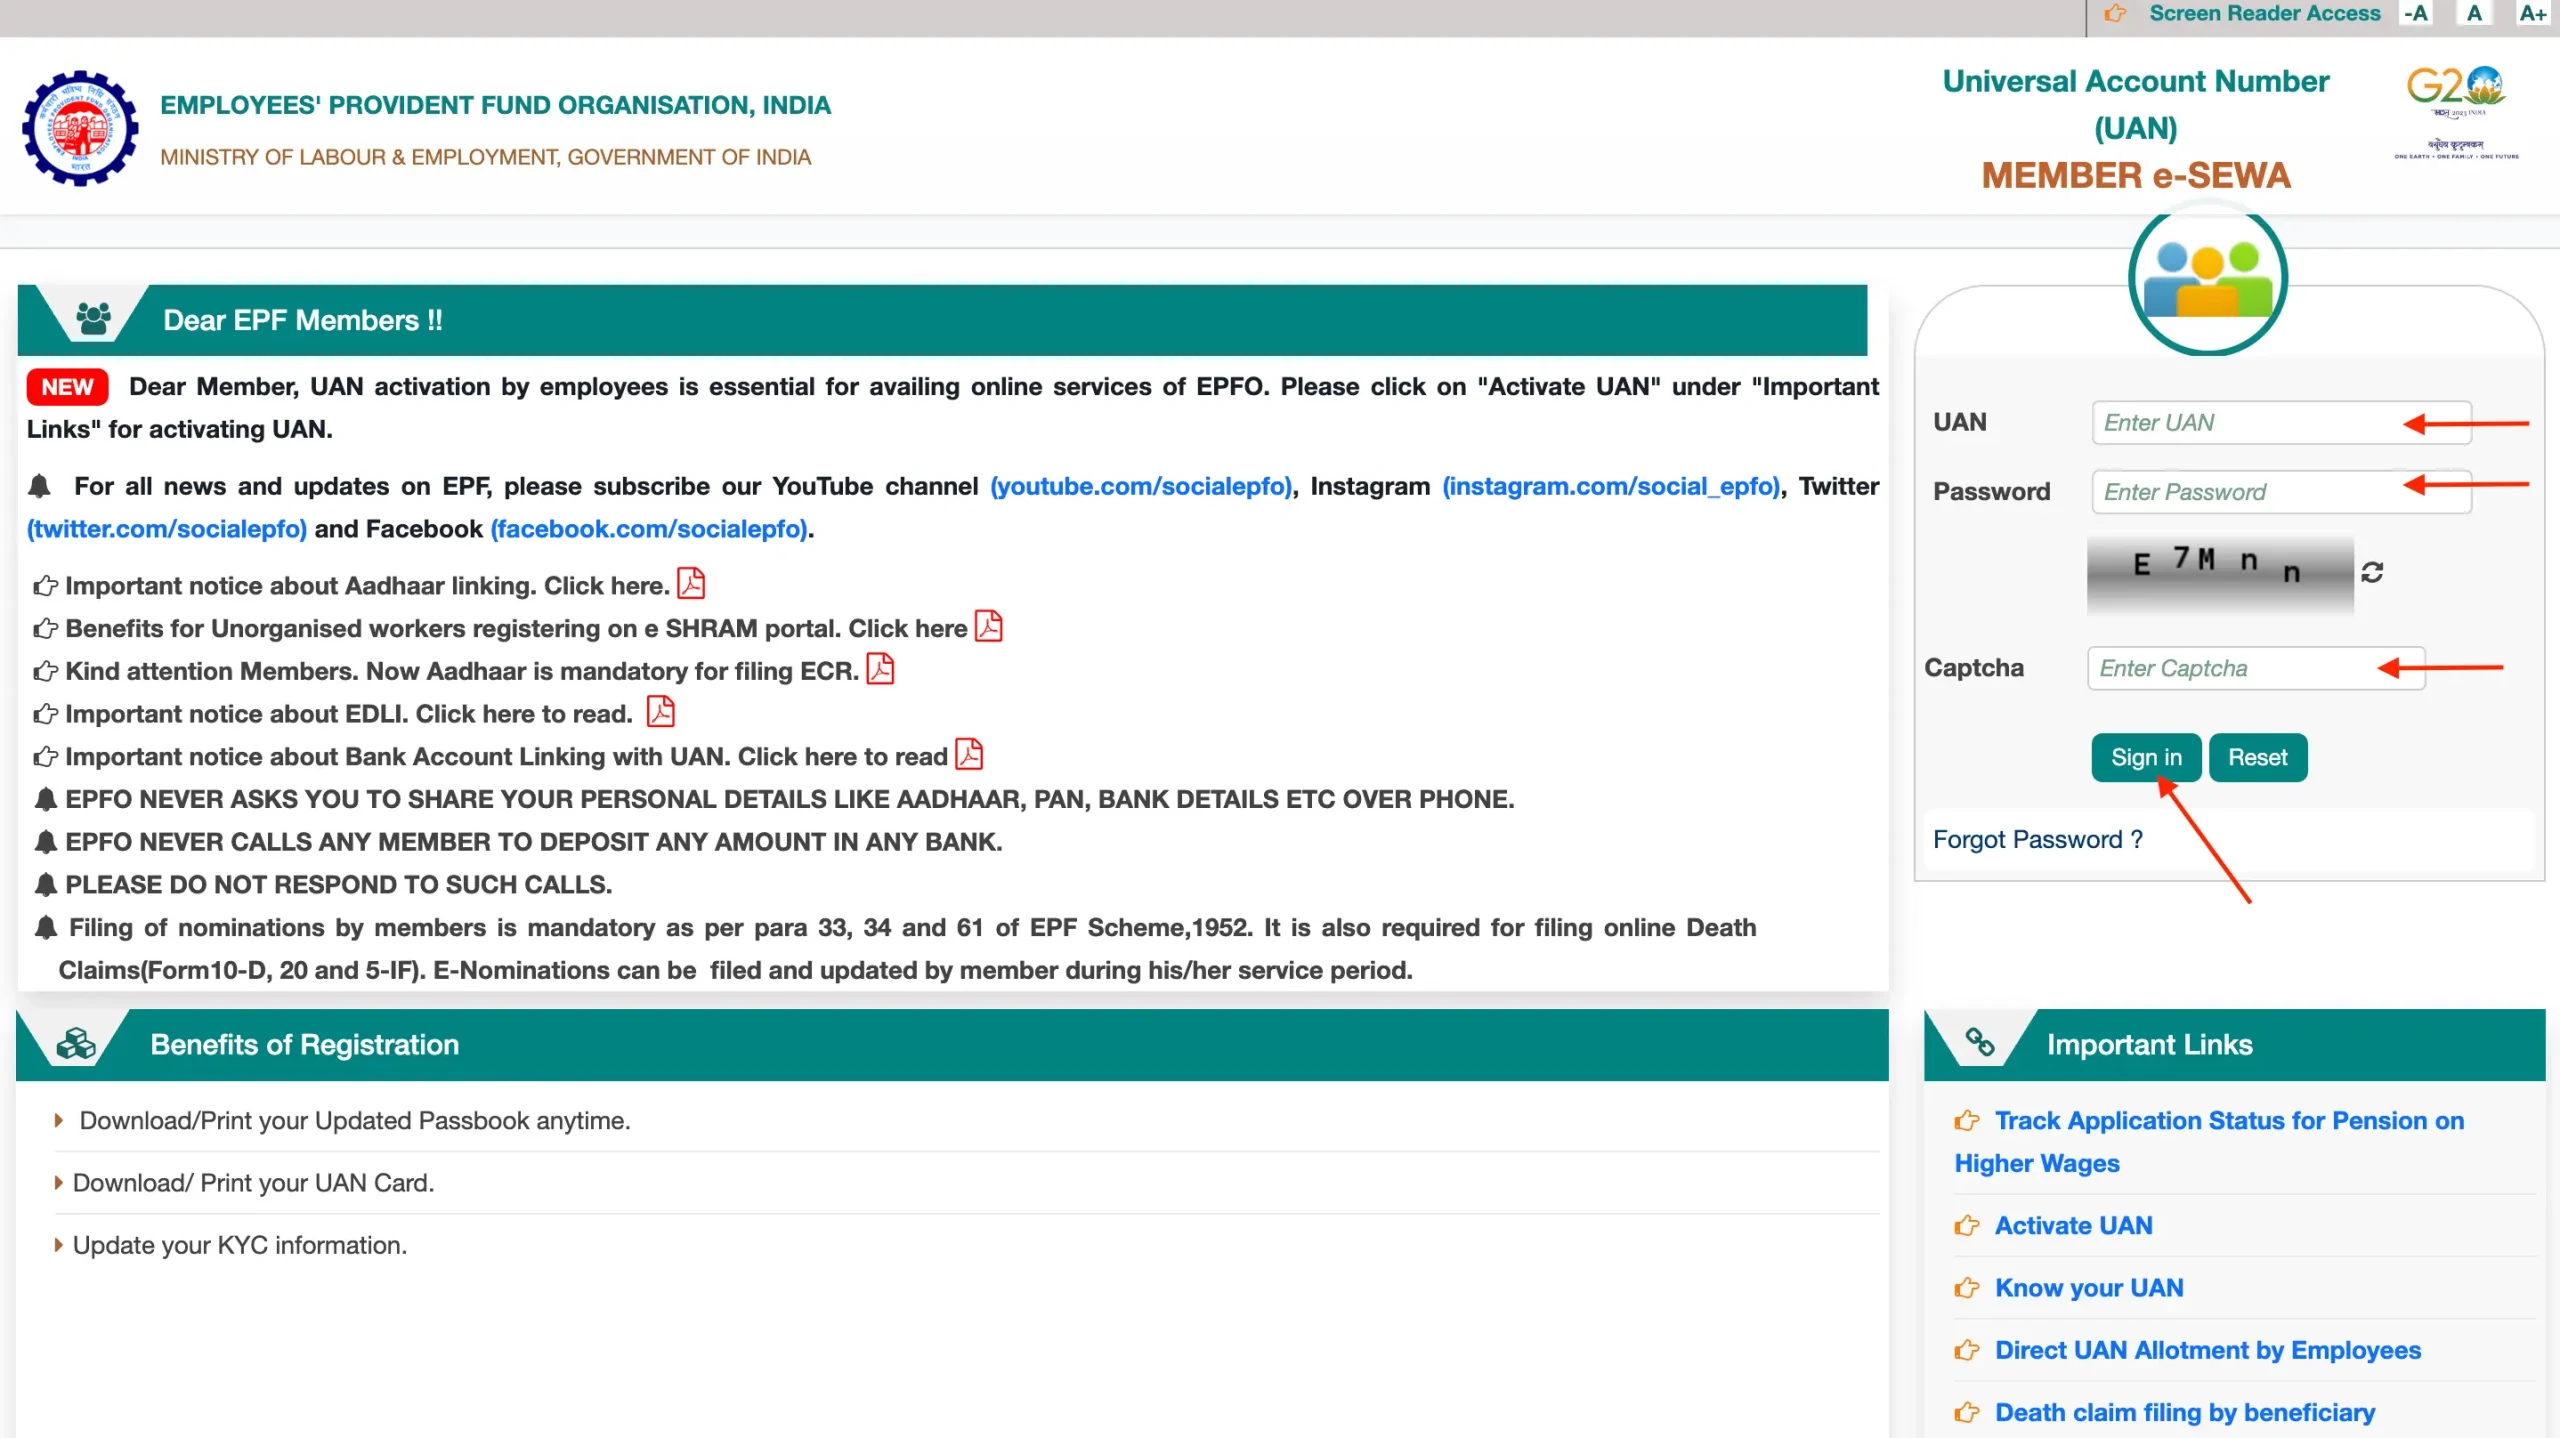This screenshot has height=1438, width=2560.
Task: Click the cubes icon beside Benefits of Registration
Action: coord(76,1044)
